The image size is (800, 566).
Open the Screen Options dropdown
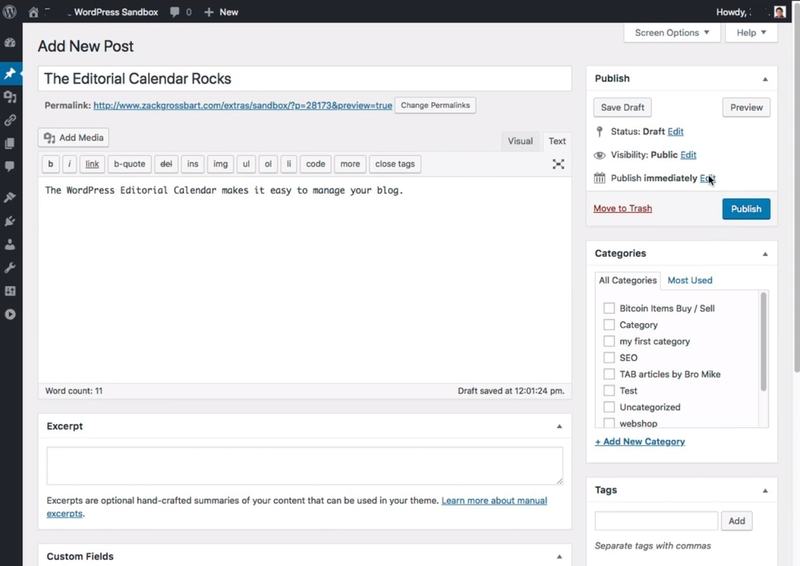click(672, 33)
